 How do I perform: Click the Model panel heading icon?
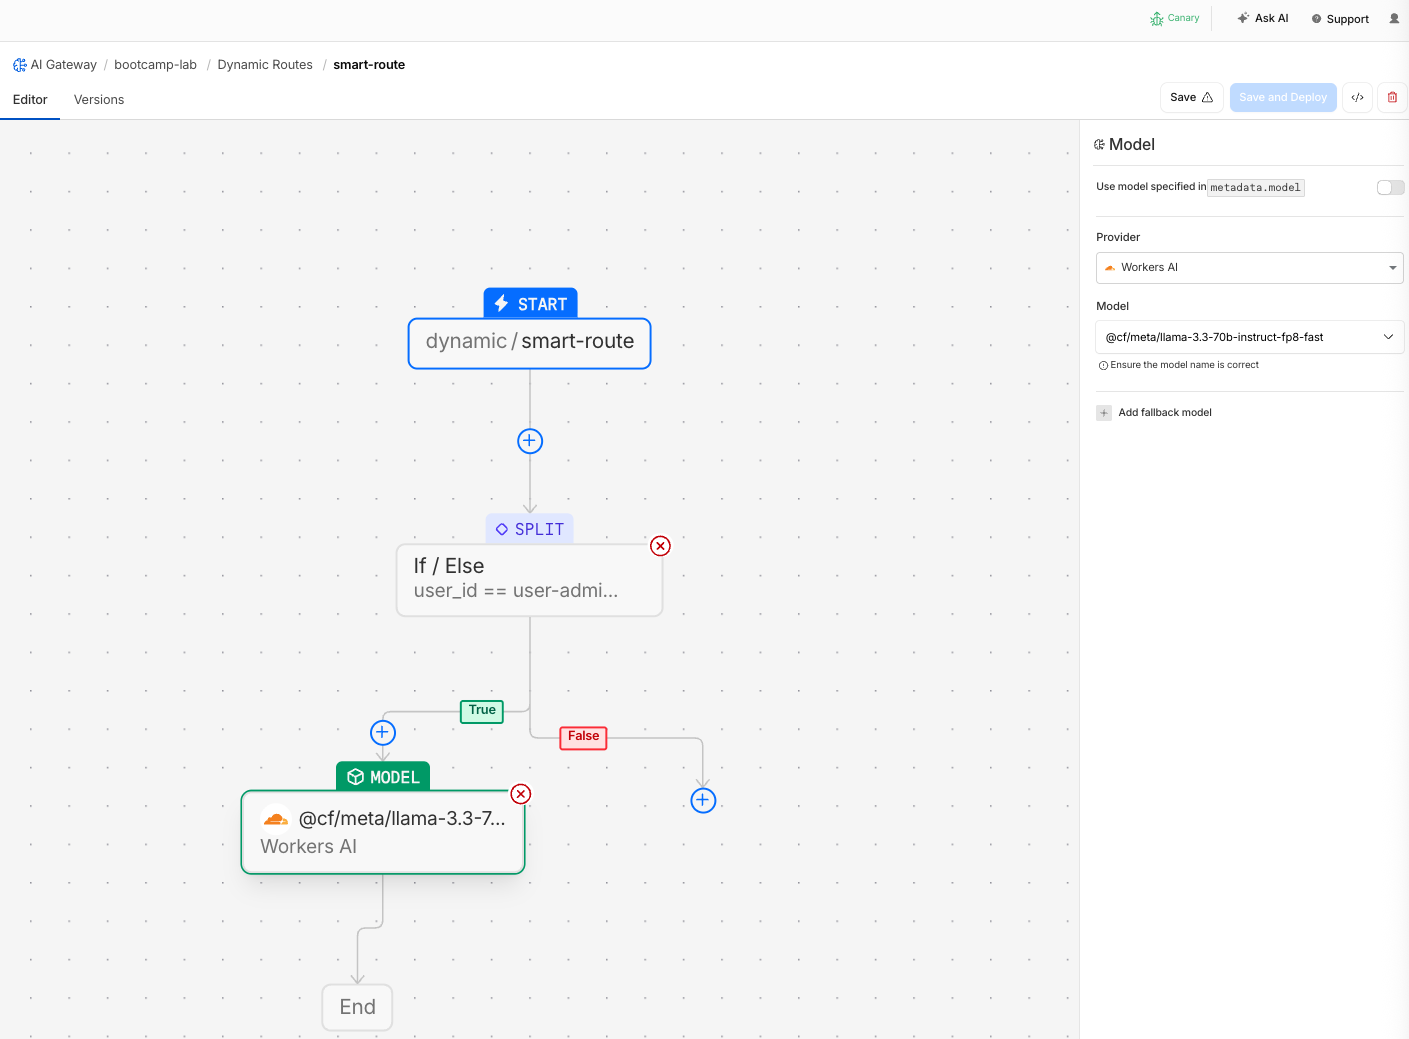pyautogui.click(x=1100, y=145)
